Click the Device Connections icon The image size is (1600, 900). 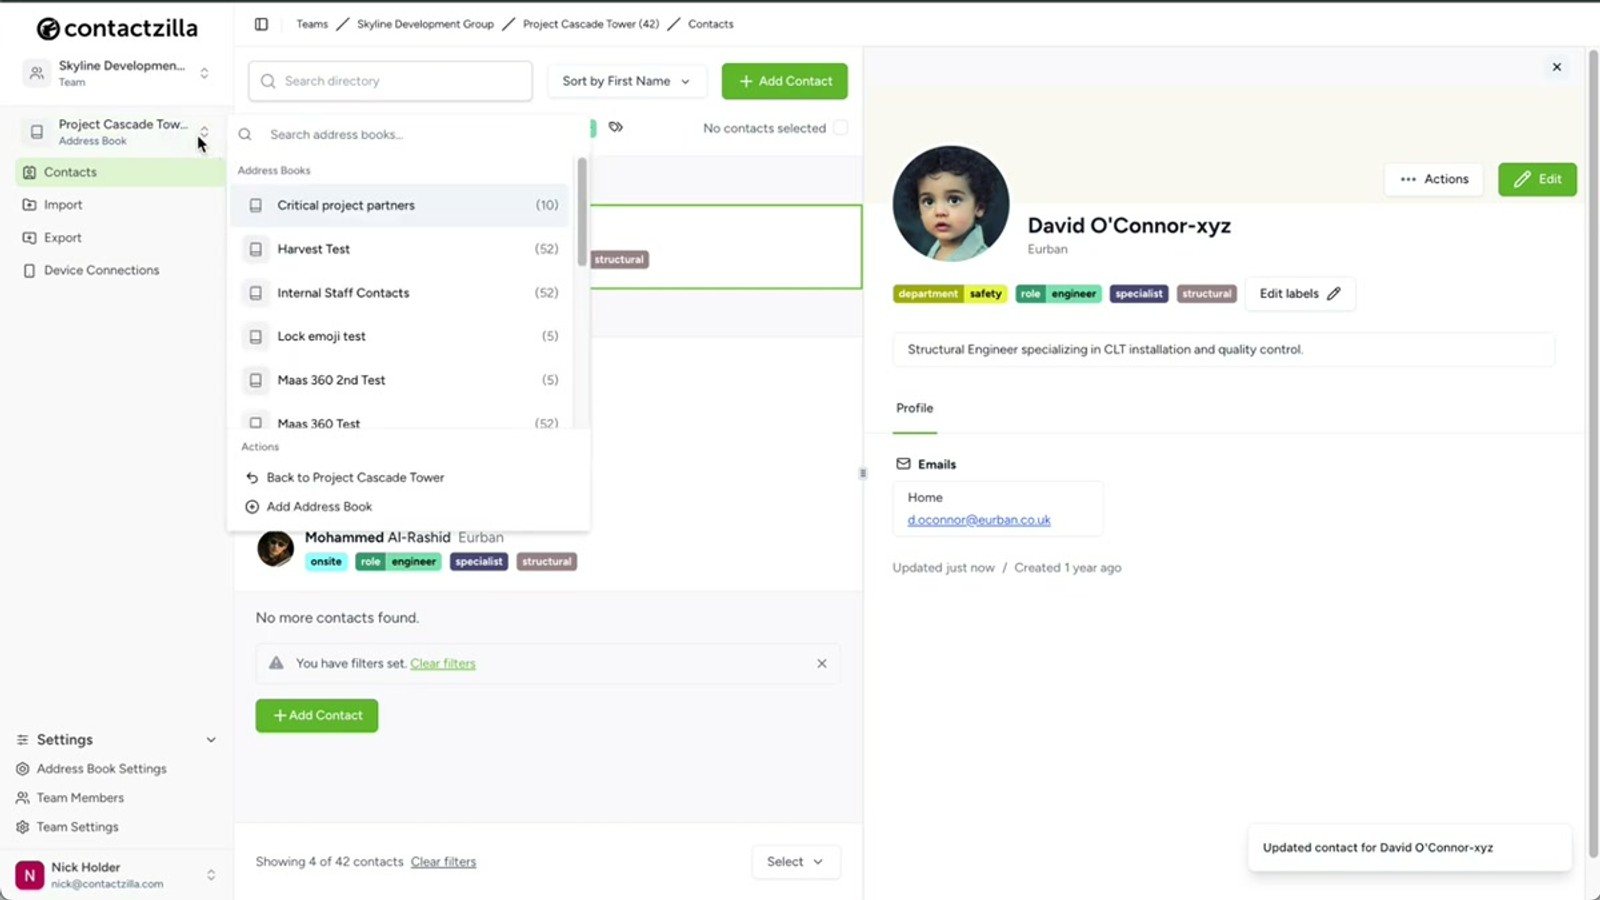pyautogui.click(x=29, y=270)
